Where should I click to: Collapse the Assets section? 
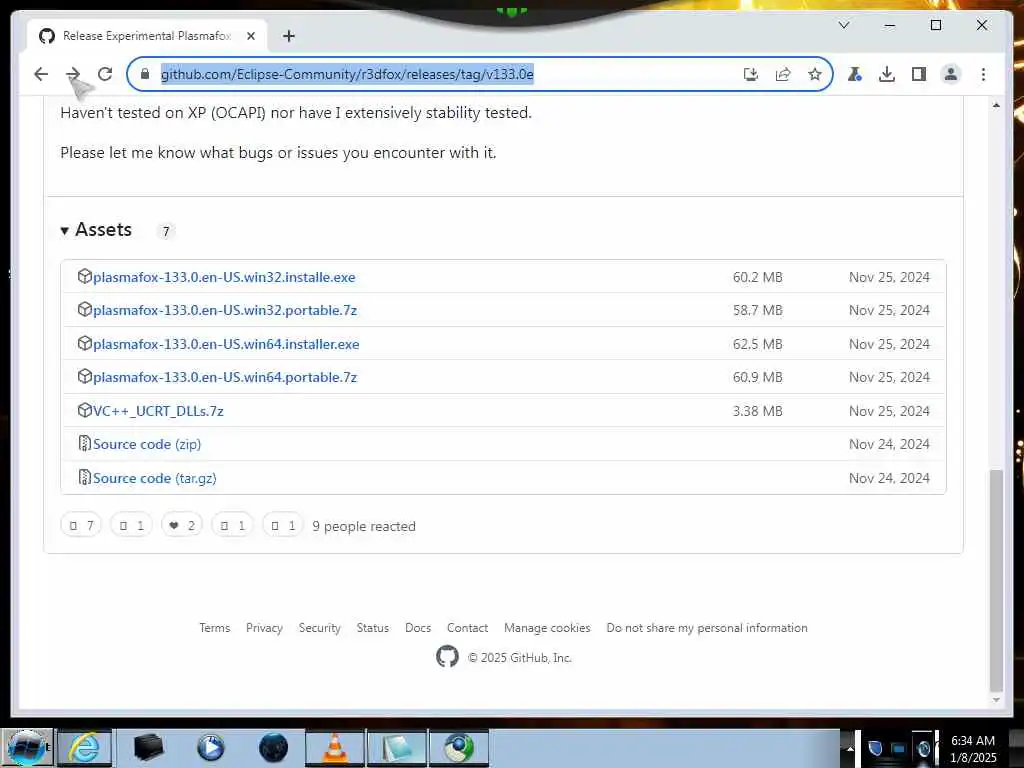[97, 230]
